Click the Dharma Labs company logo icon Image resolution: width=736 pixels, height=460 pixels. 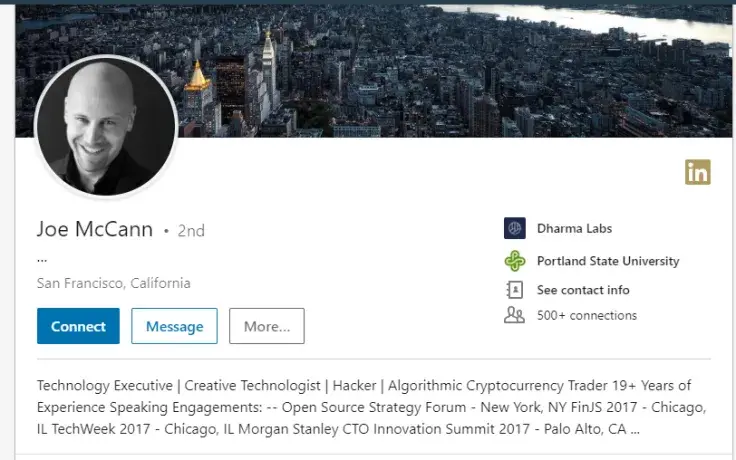[515, 229]
